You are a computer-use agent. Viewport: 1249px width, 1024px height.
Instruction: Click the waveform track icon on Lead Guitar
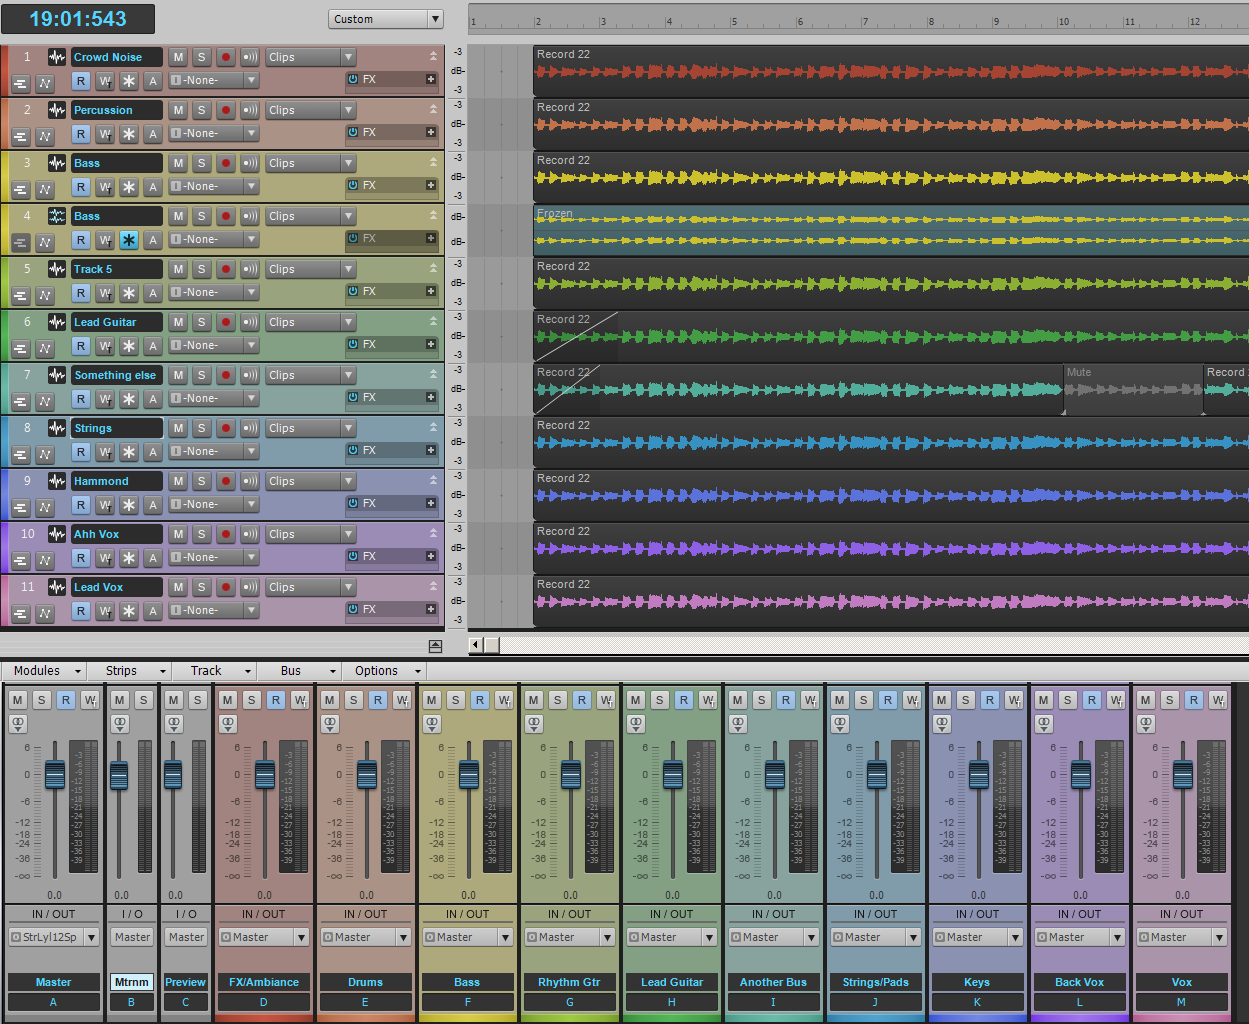[x=57, y=323]
